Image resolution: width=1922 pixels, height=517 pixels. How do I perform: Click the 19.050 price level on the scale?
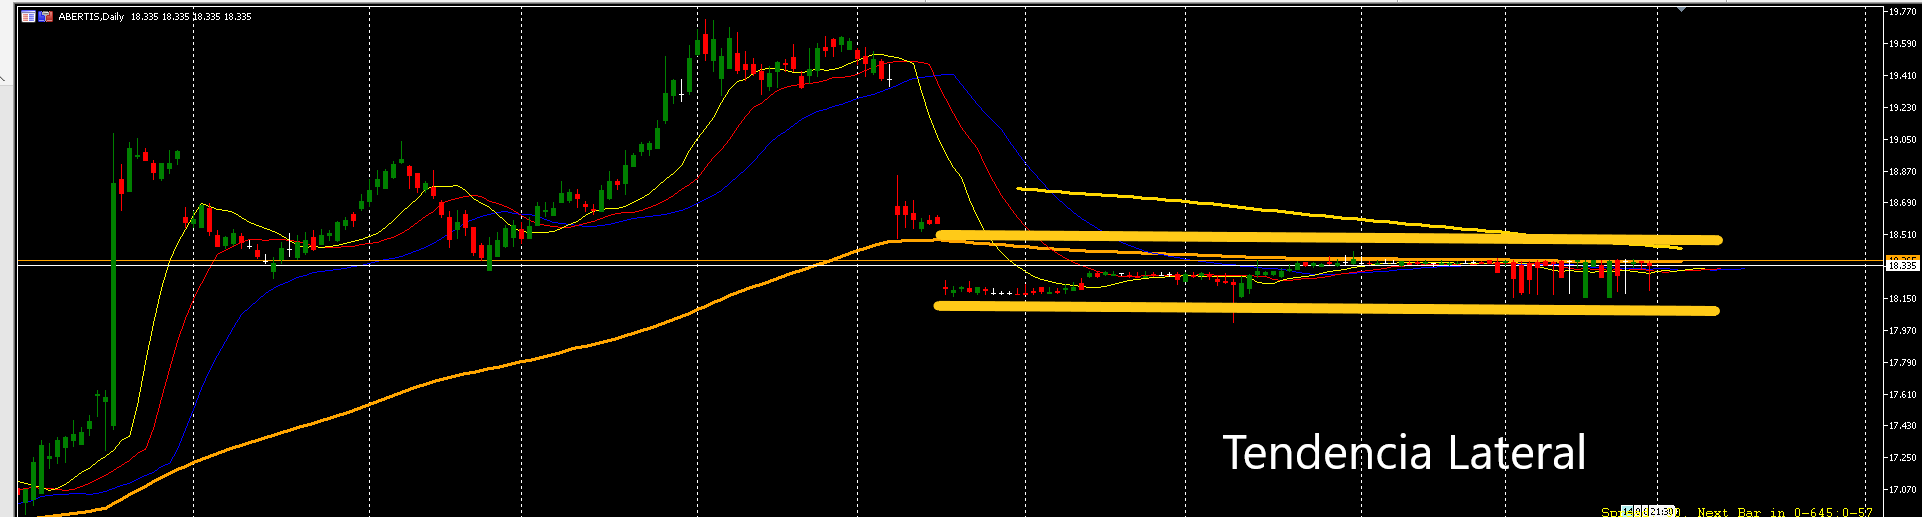click(1901, 140)
